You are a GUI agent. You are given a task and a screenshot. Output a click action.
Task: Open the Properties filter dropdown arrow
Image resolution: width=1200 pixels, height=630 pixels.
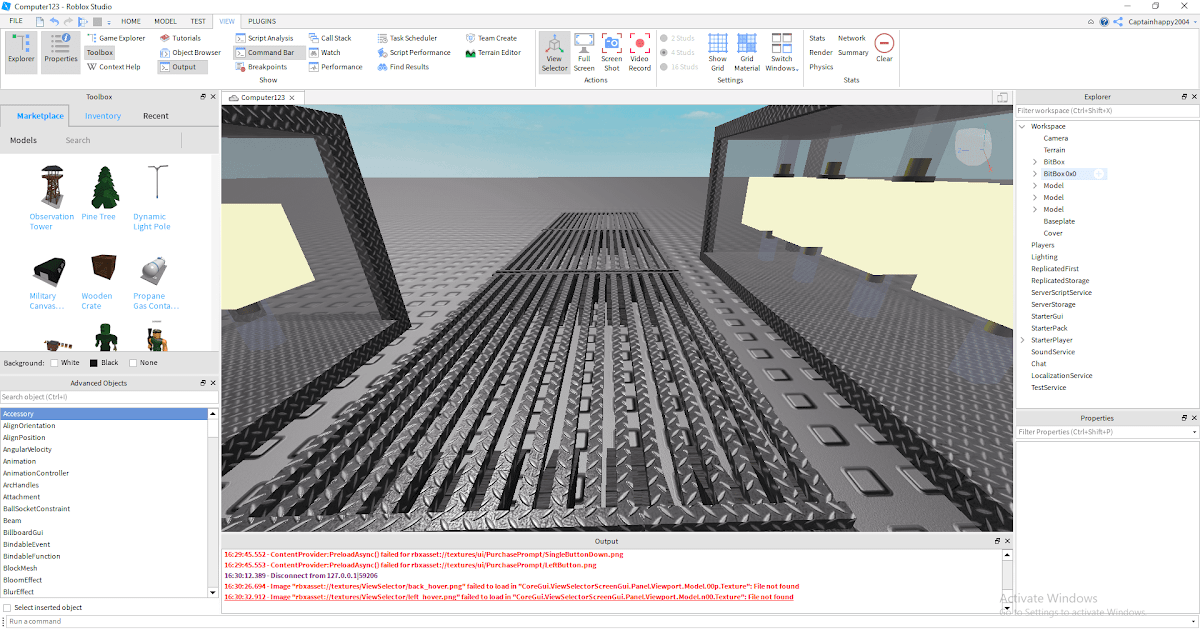[x=1194, y=432]
